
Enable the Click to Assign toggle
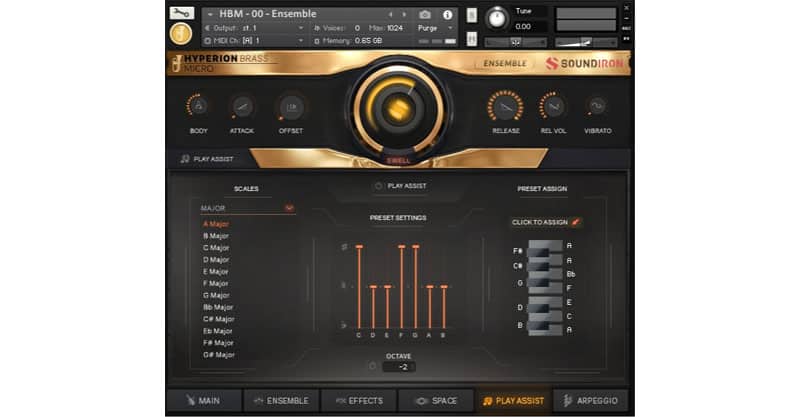576,222
